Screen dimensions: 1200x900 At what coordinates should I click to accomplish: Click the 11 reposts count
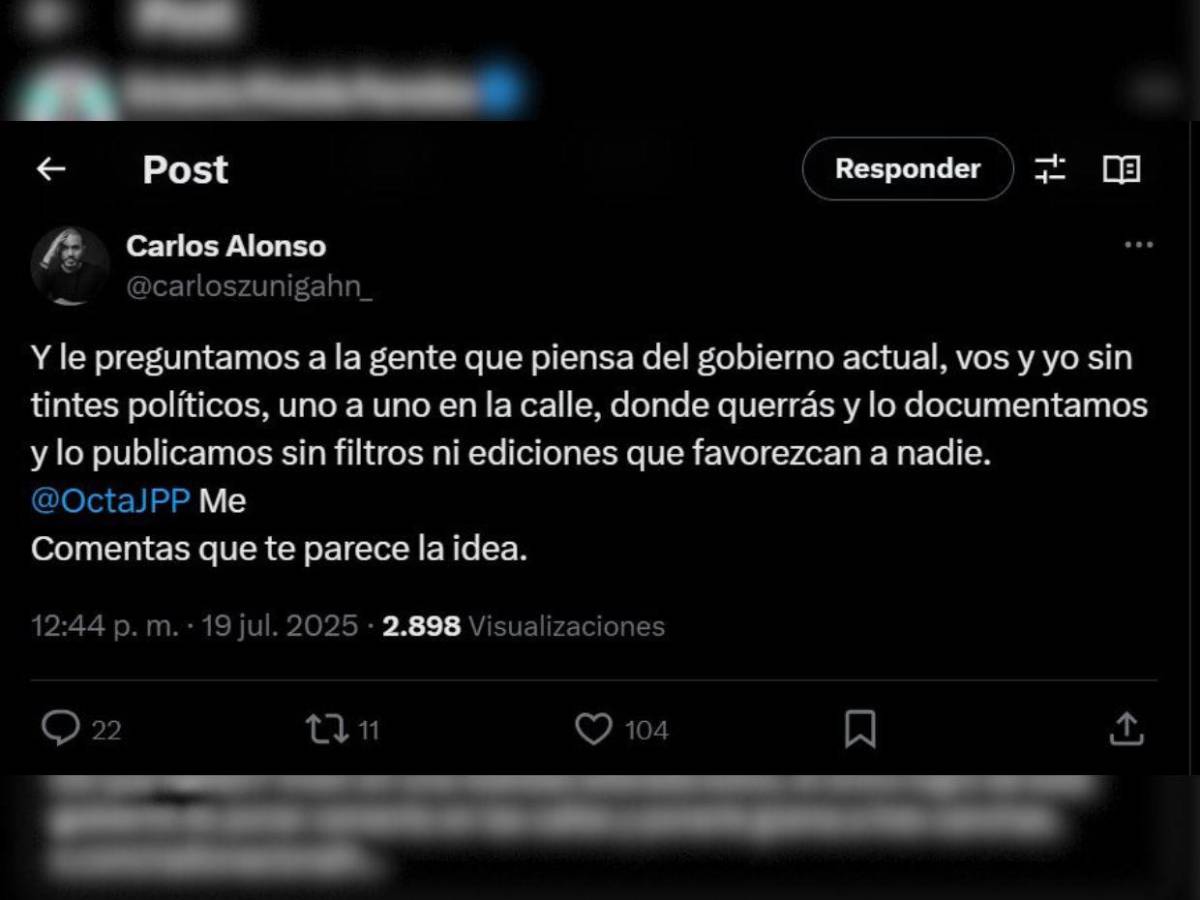[368, 731]
